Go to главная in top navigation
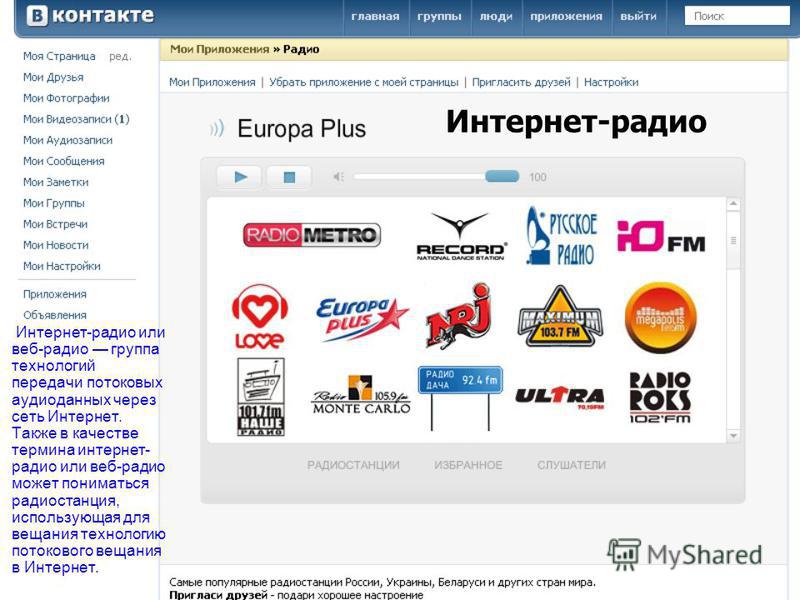The image size is (800, 600). 375,16
